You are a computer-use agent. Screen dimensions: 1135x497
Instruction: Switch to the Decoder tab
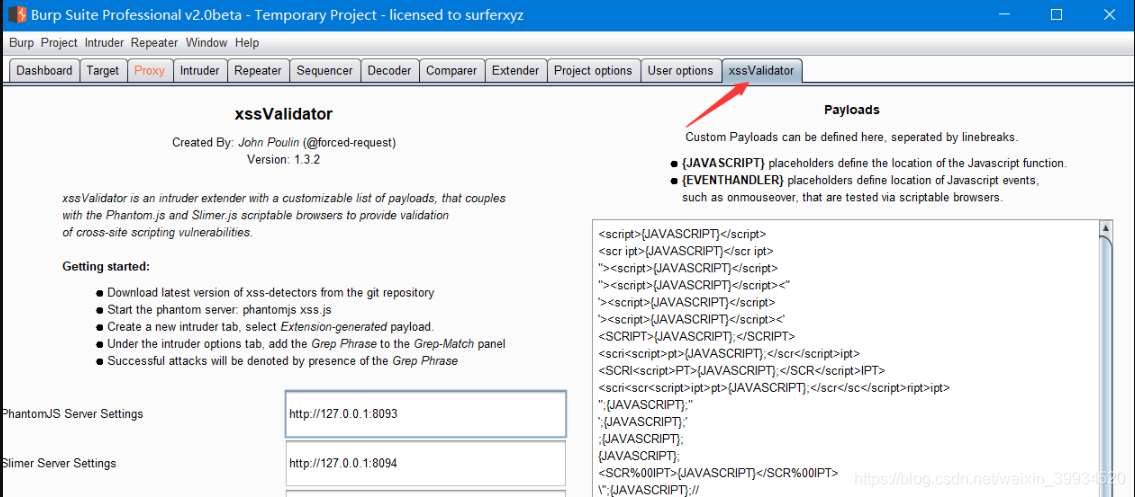(389, 71)
